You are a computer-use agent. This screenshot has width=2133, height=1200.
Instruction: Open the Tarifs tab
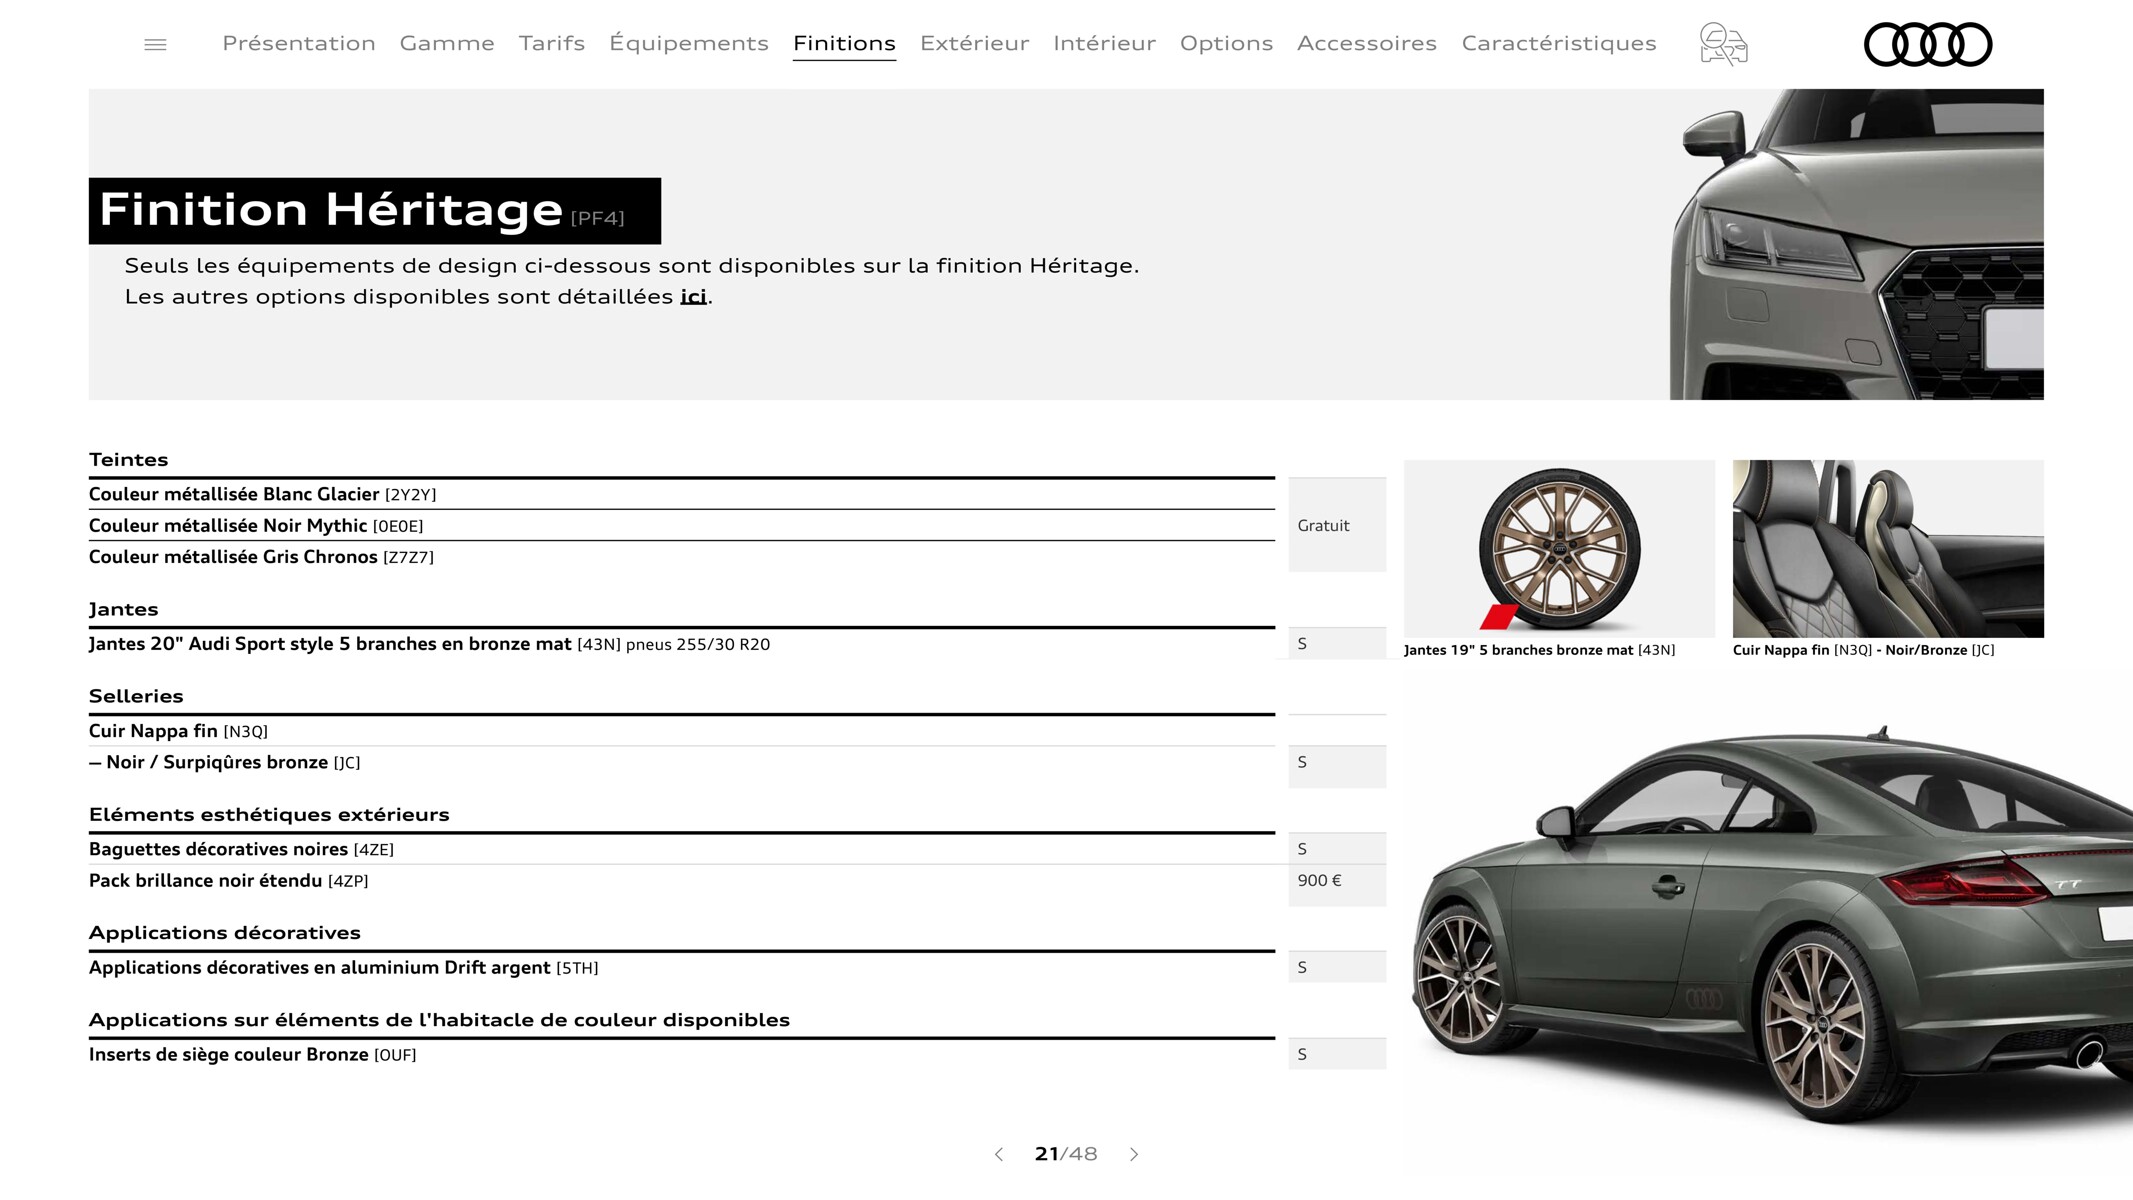[x=552, y=43]
